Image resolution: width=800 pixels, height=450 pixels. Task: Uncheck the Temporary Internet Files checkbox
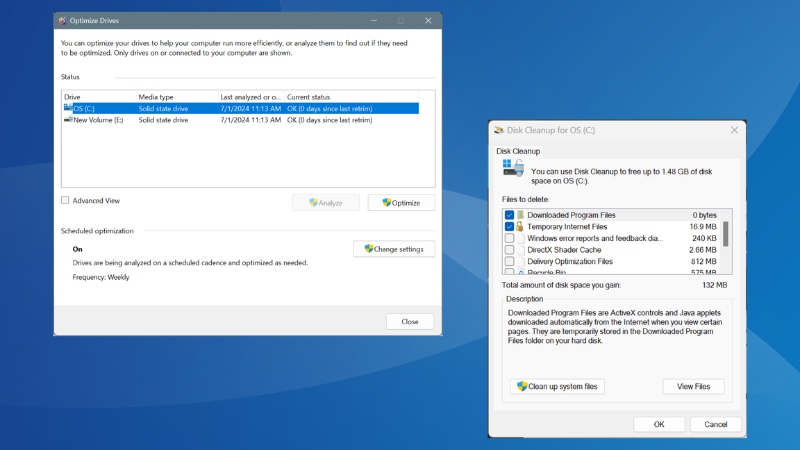point(509,227)
